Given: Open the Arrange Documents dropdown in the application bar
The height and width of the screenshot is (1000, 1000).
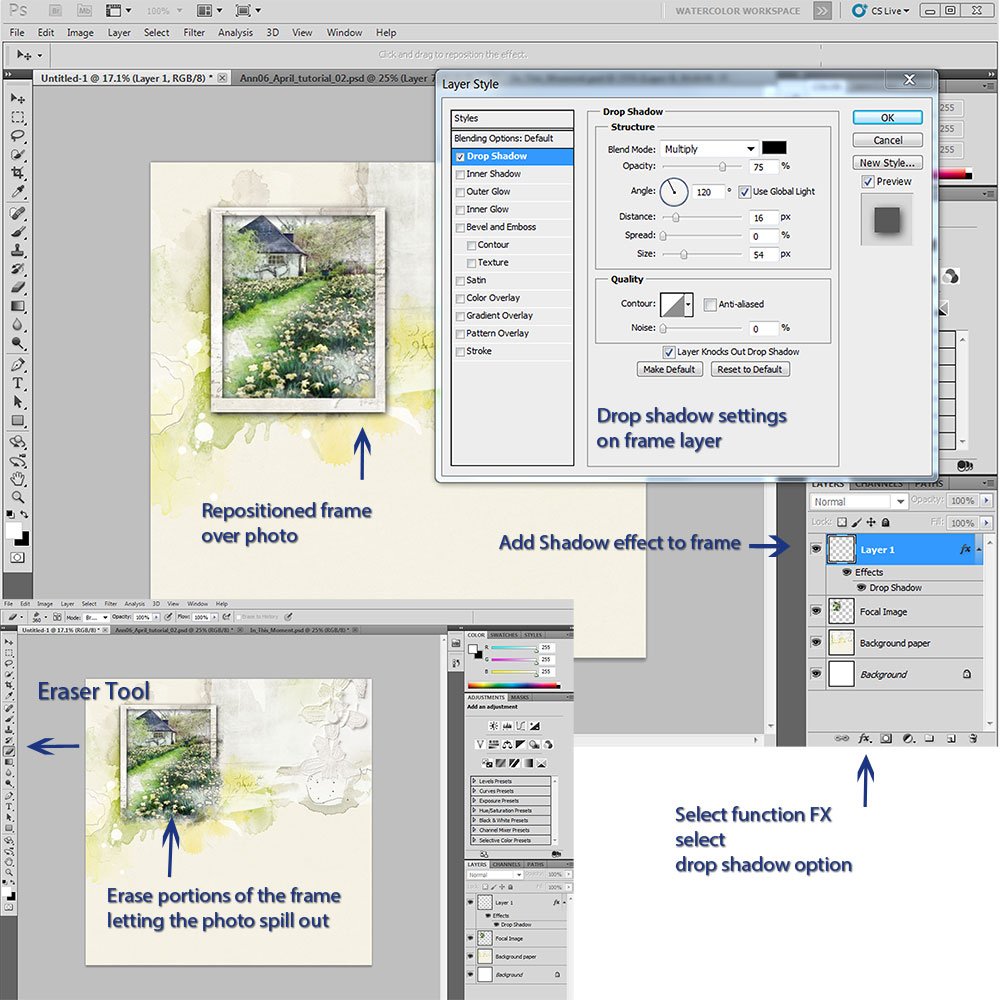Looking at the screenshot, I should (210, 10).
